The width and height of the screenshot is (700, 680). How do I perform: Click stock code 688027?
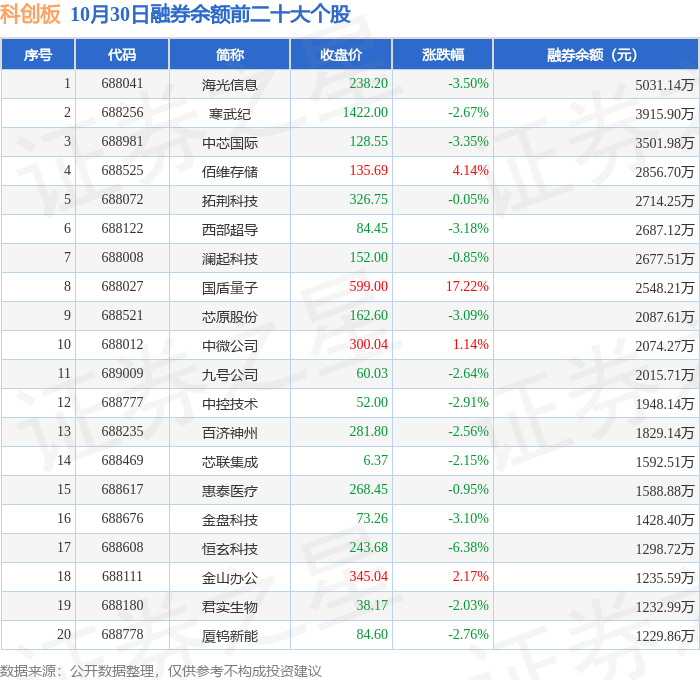click(122, 286)
